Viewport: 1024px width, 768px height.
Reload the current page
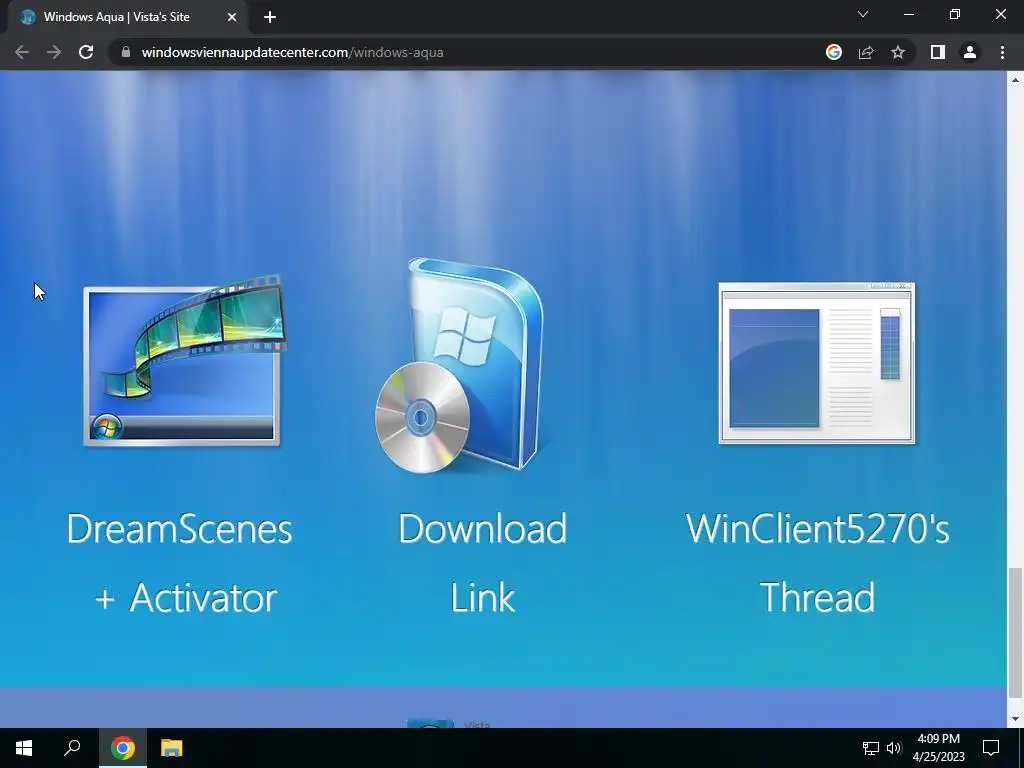pos(86,52)
